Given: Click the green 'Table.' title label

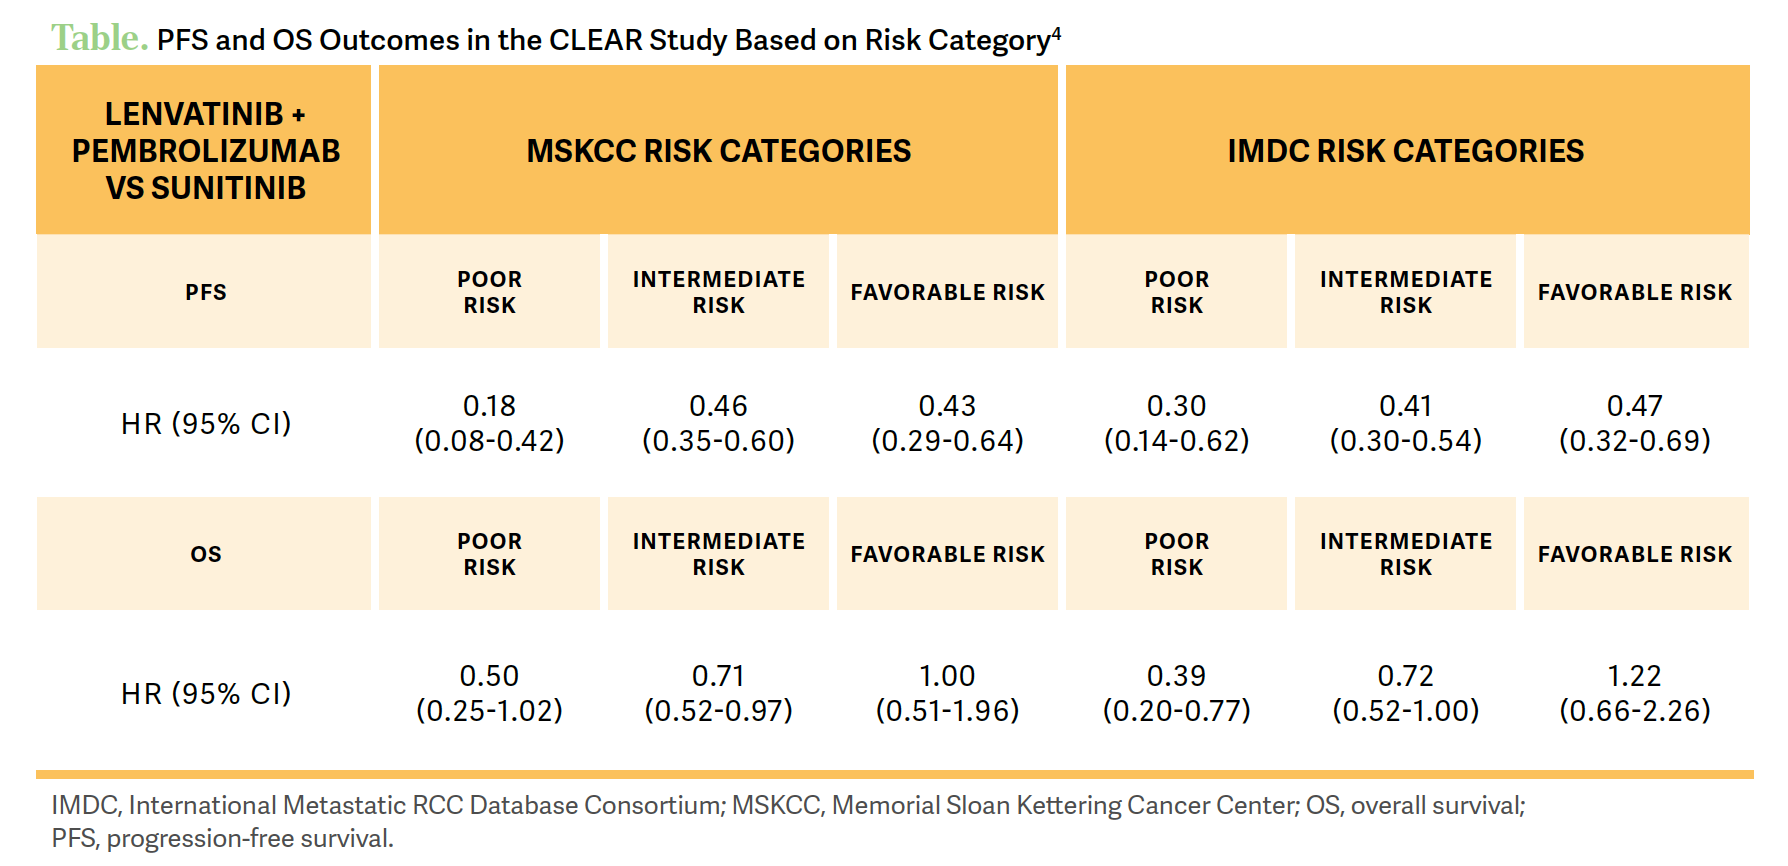Looking at the screenshot, I should click(99, 38).
